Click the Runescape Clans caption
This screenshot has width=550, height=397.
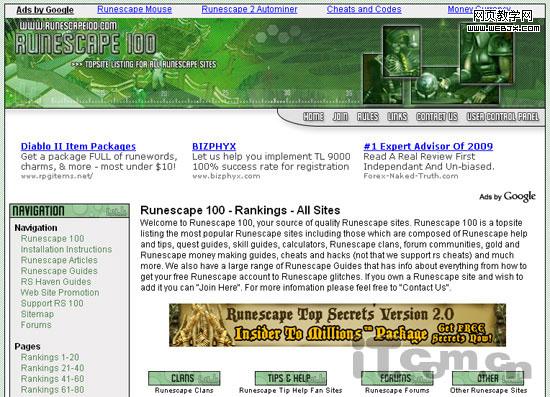(x=184, y=390)
